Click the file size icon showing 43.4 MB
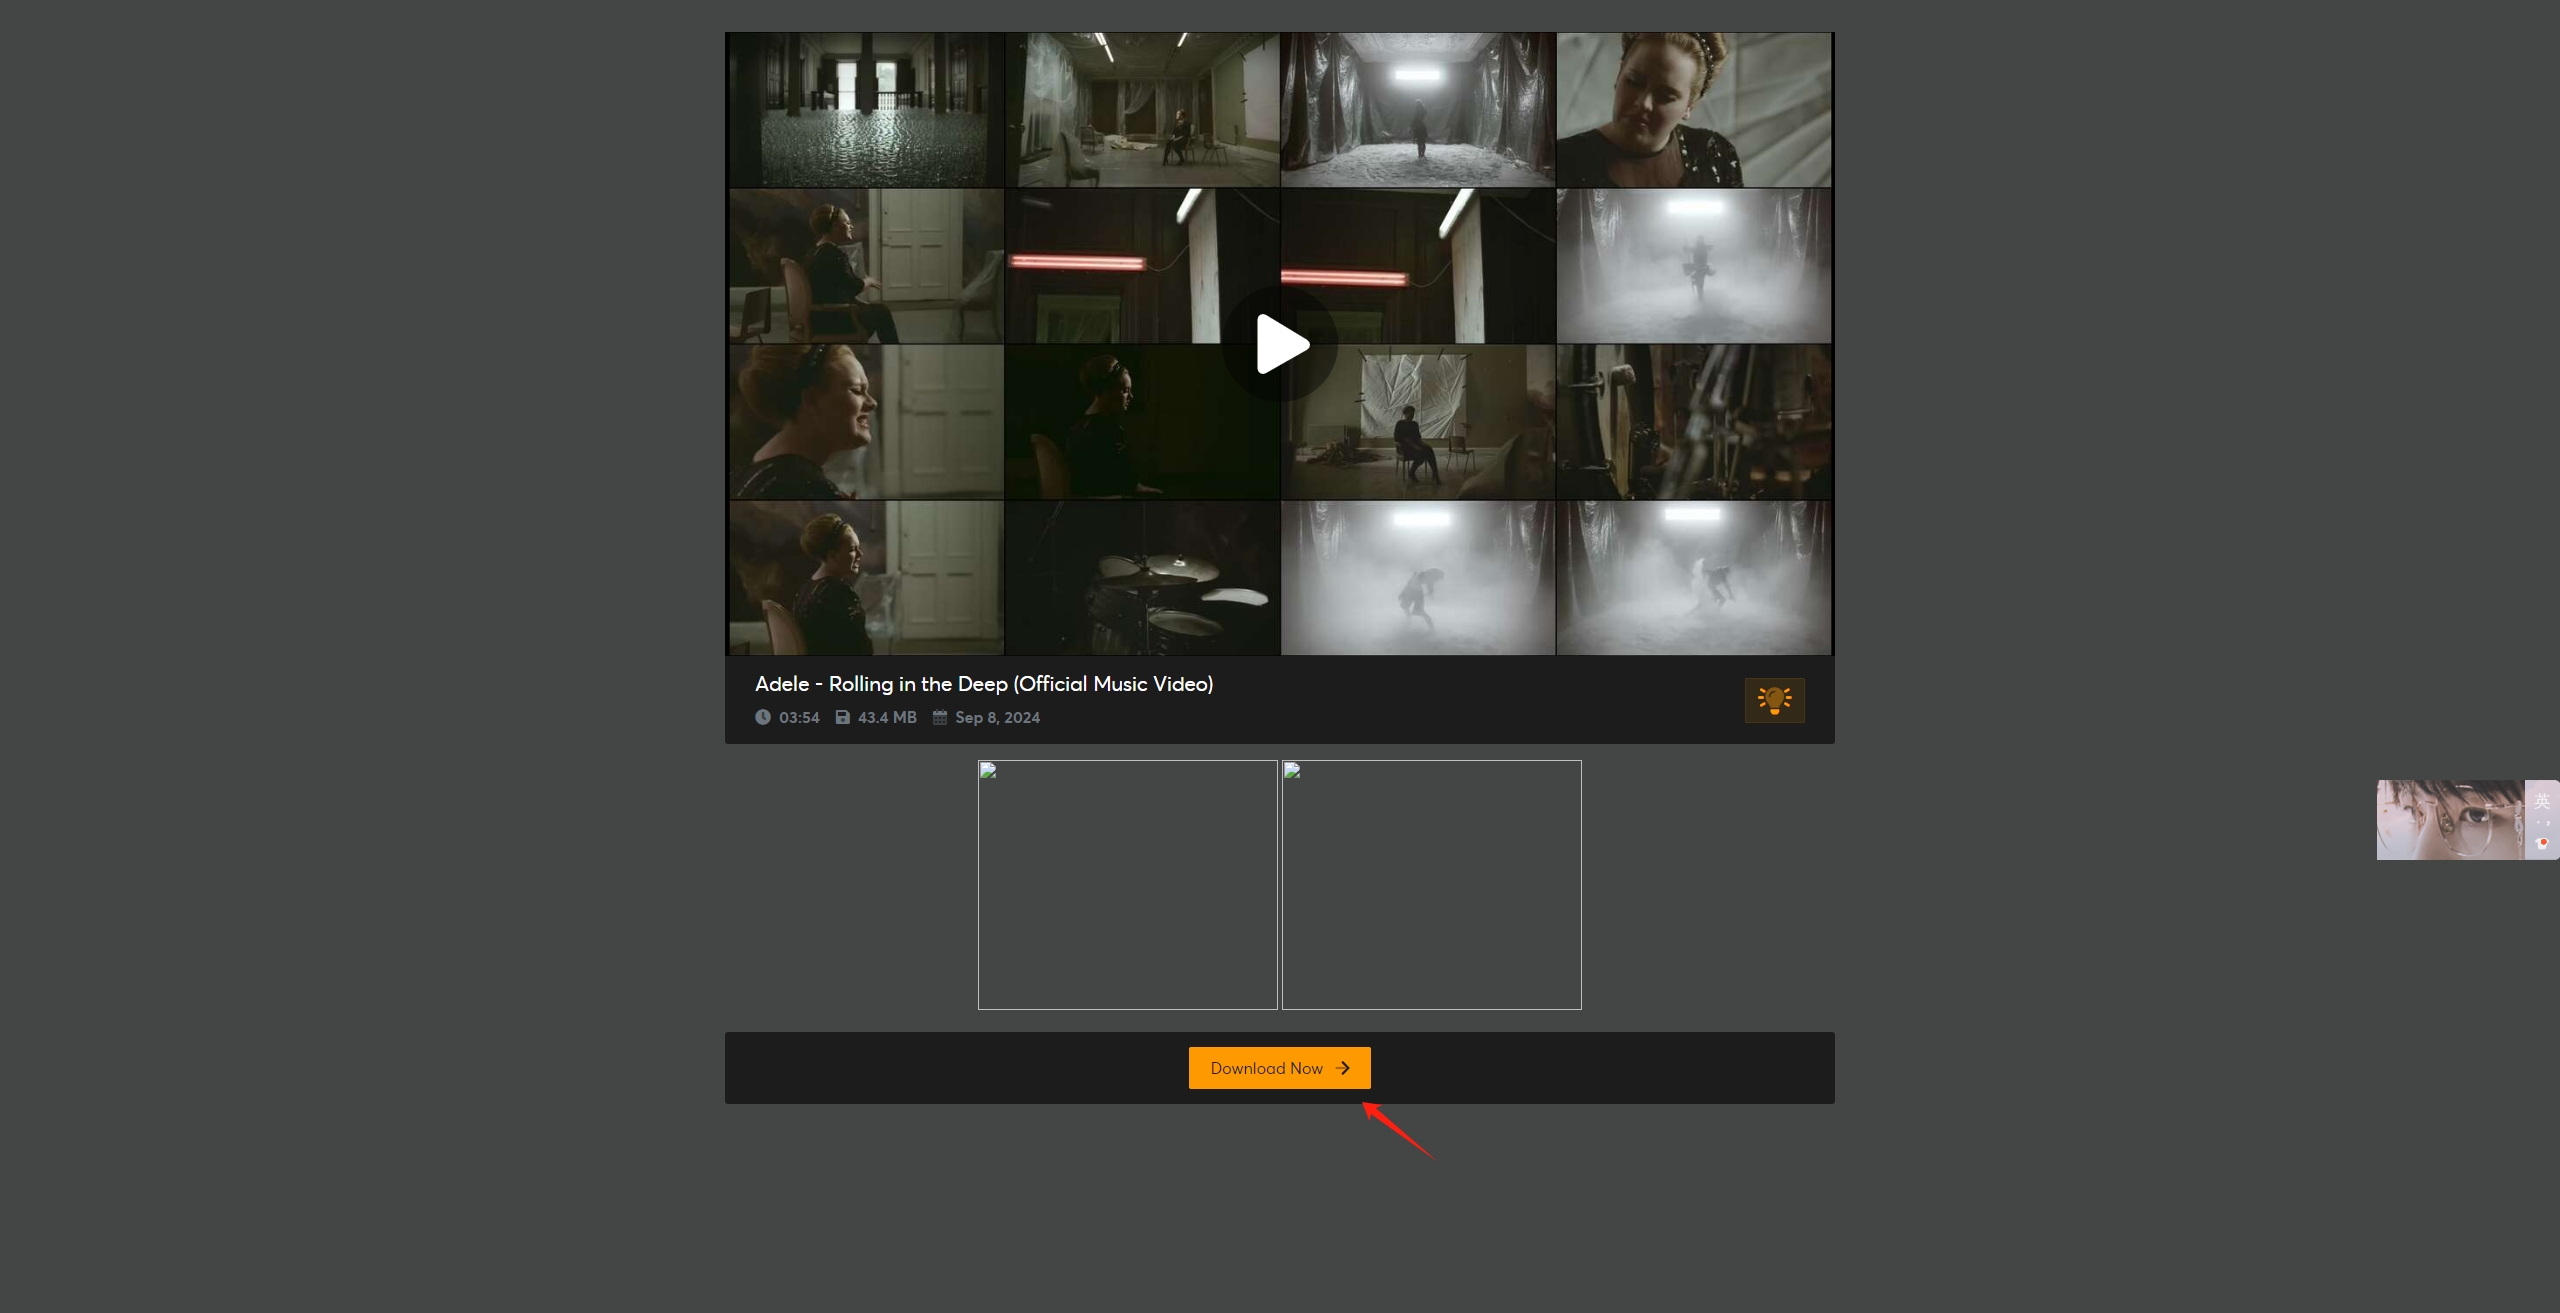Screen dimensions: 2560x1313 click(x=844, y=717)
